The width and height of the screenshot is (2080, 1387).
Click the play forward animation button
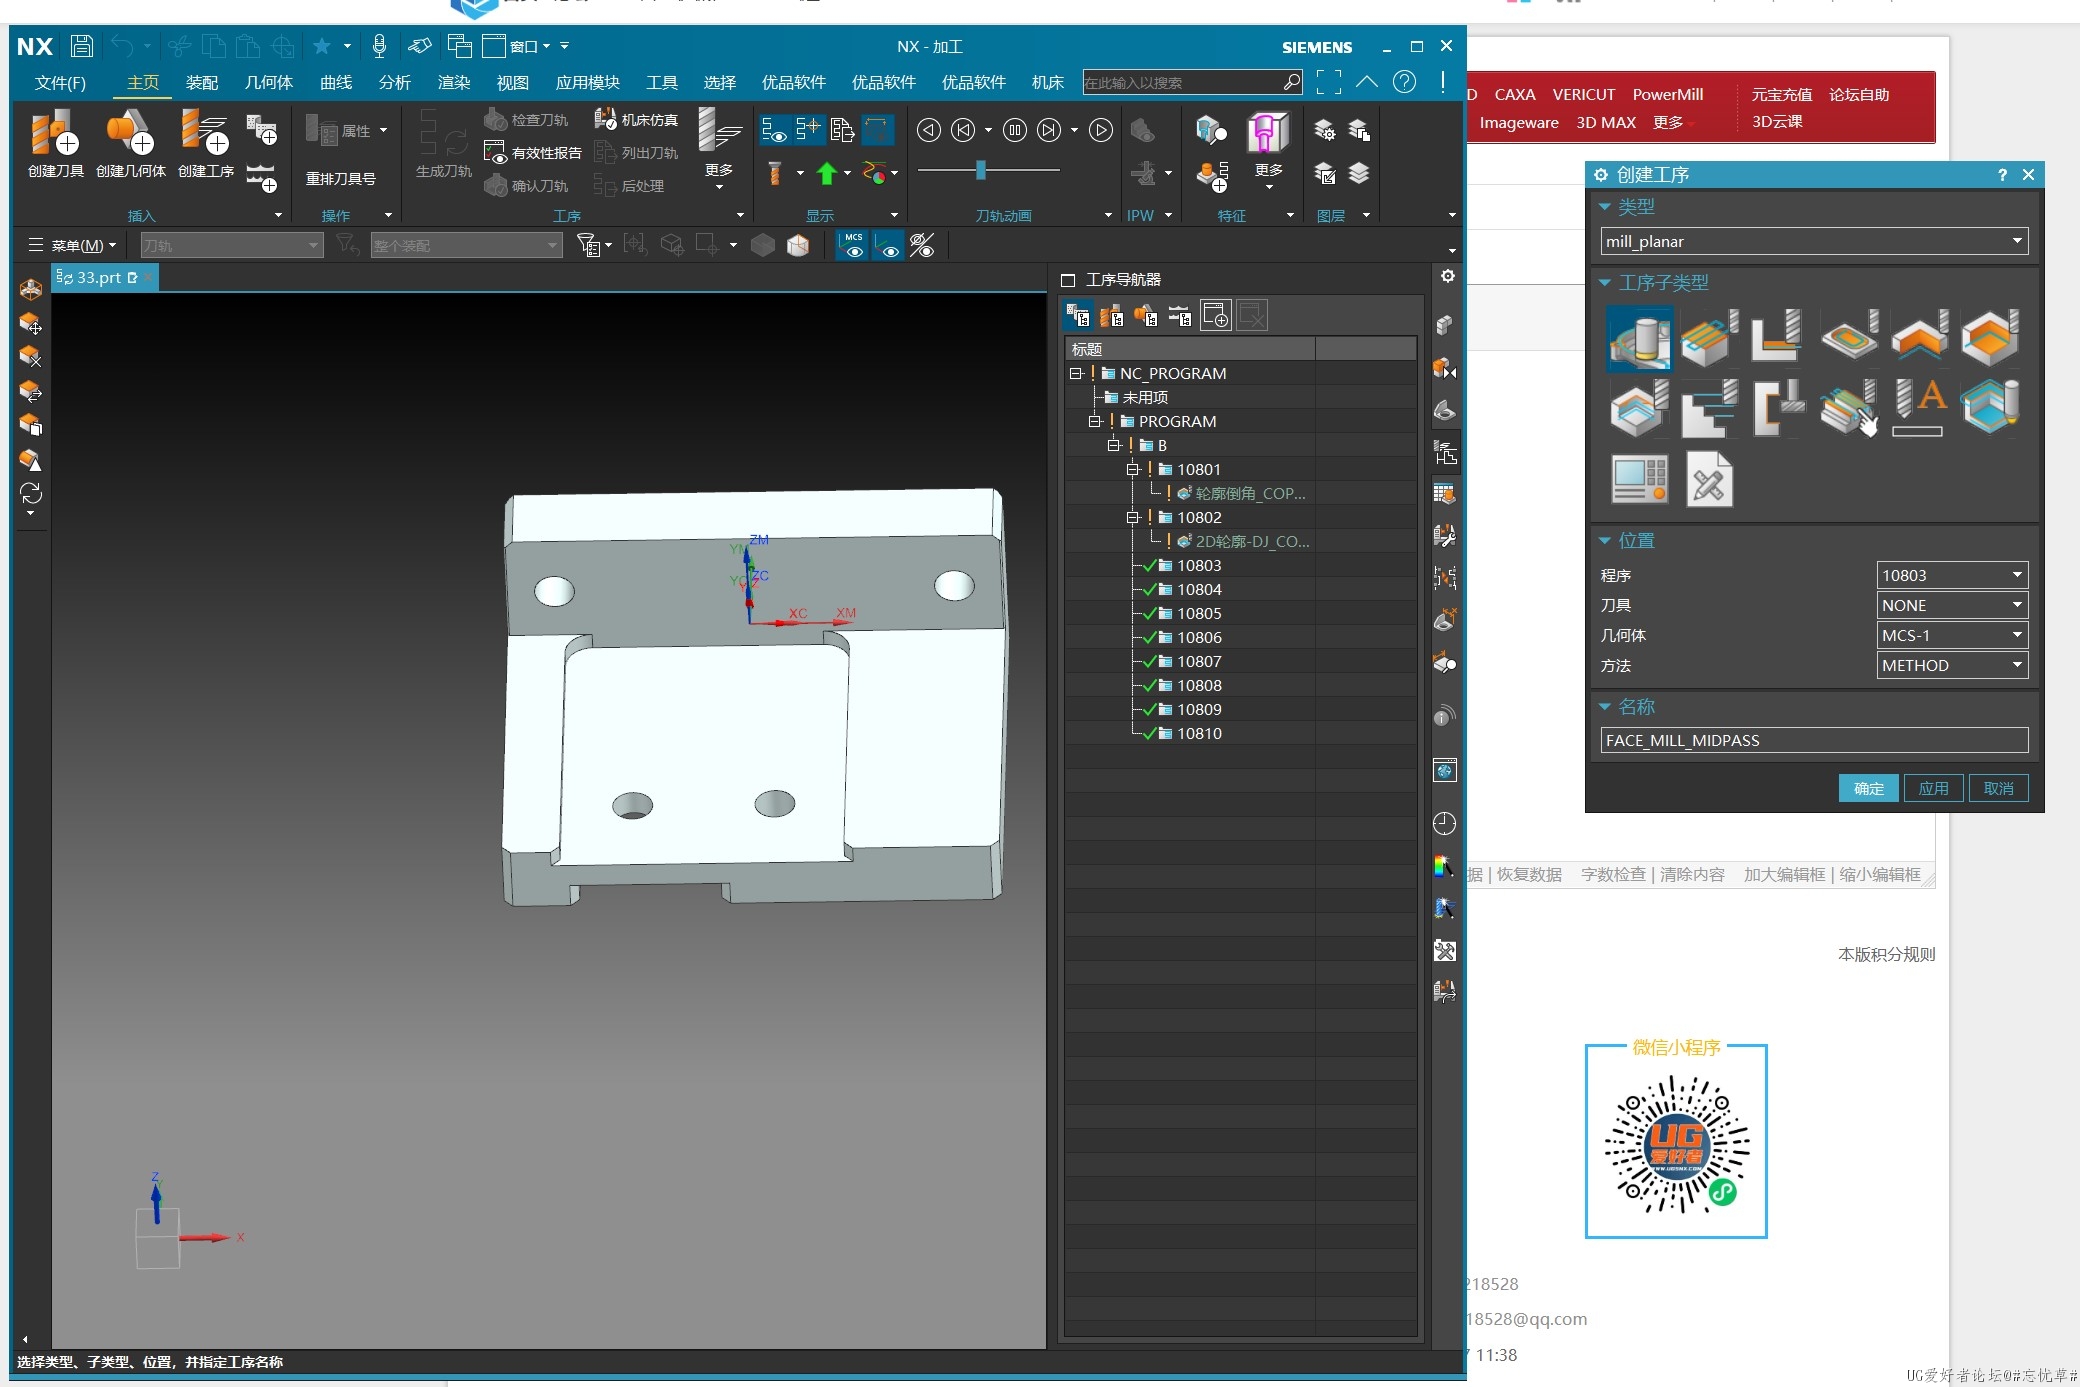click(x=1101, y=130)
